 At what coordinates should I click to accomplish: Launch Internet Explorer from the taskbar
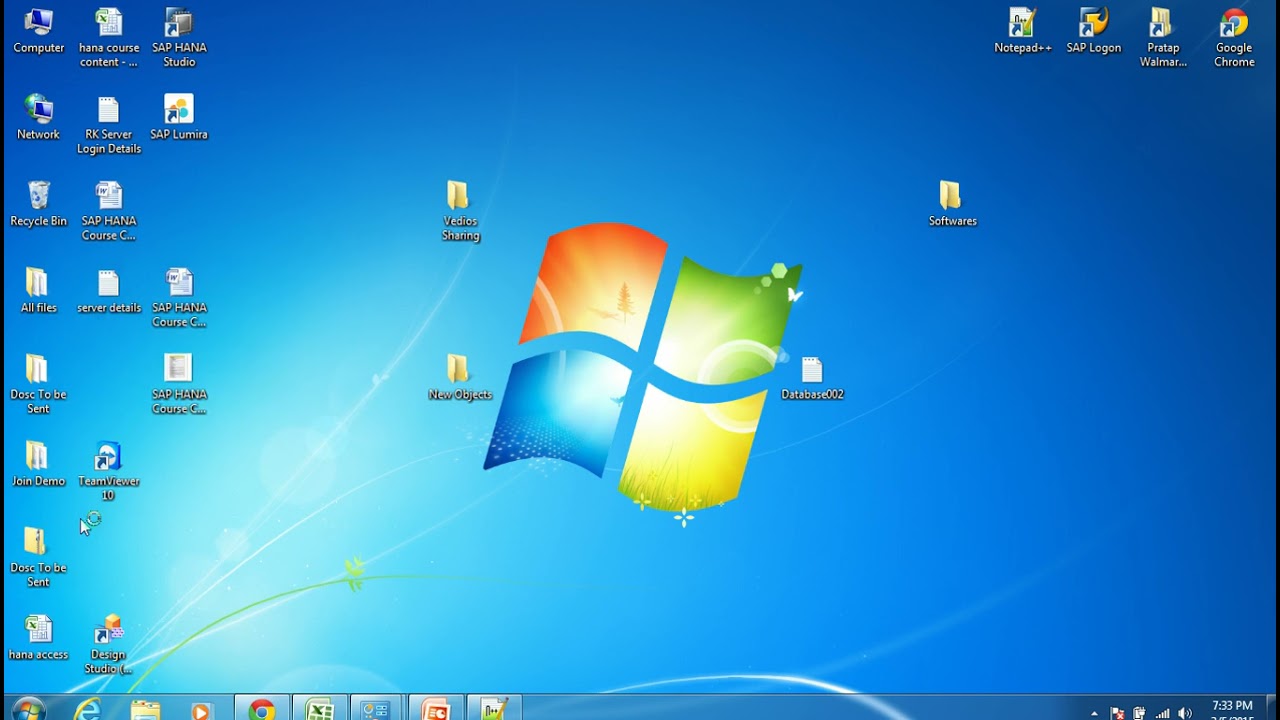(x=87, y=708)
